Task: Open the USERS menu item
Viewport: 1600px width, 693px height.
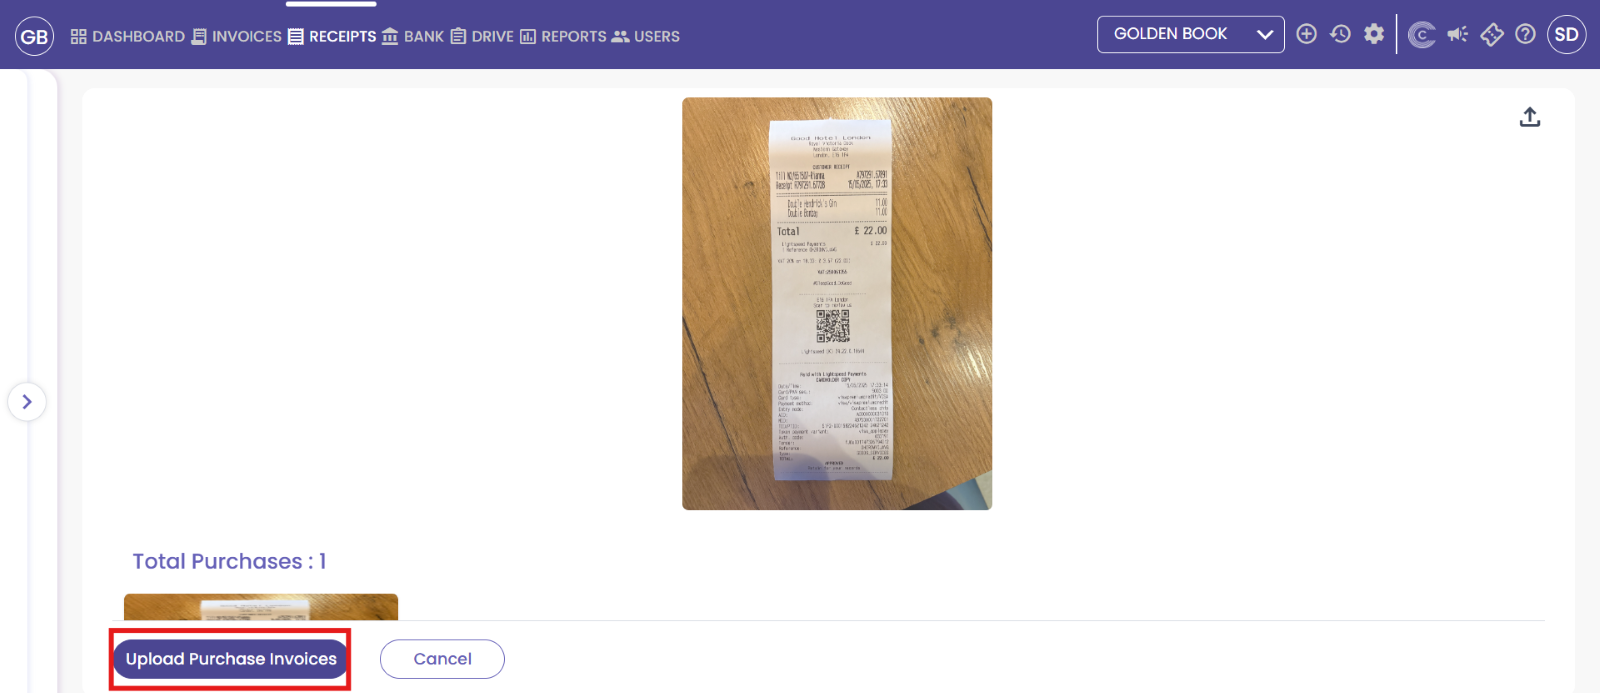Action: (x=646, y=36)
